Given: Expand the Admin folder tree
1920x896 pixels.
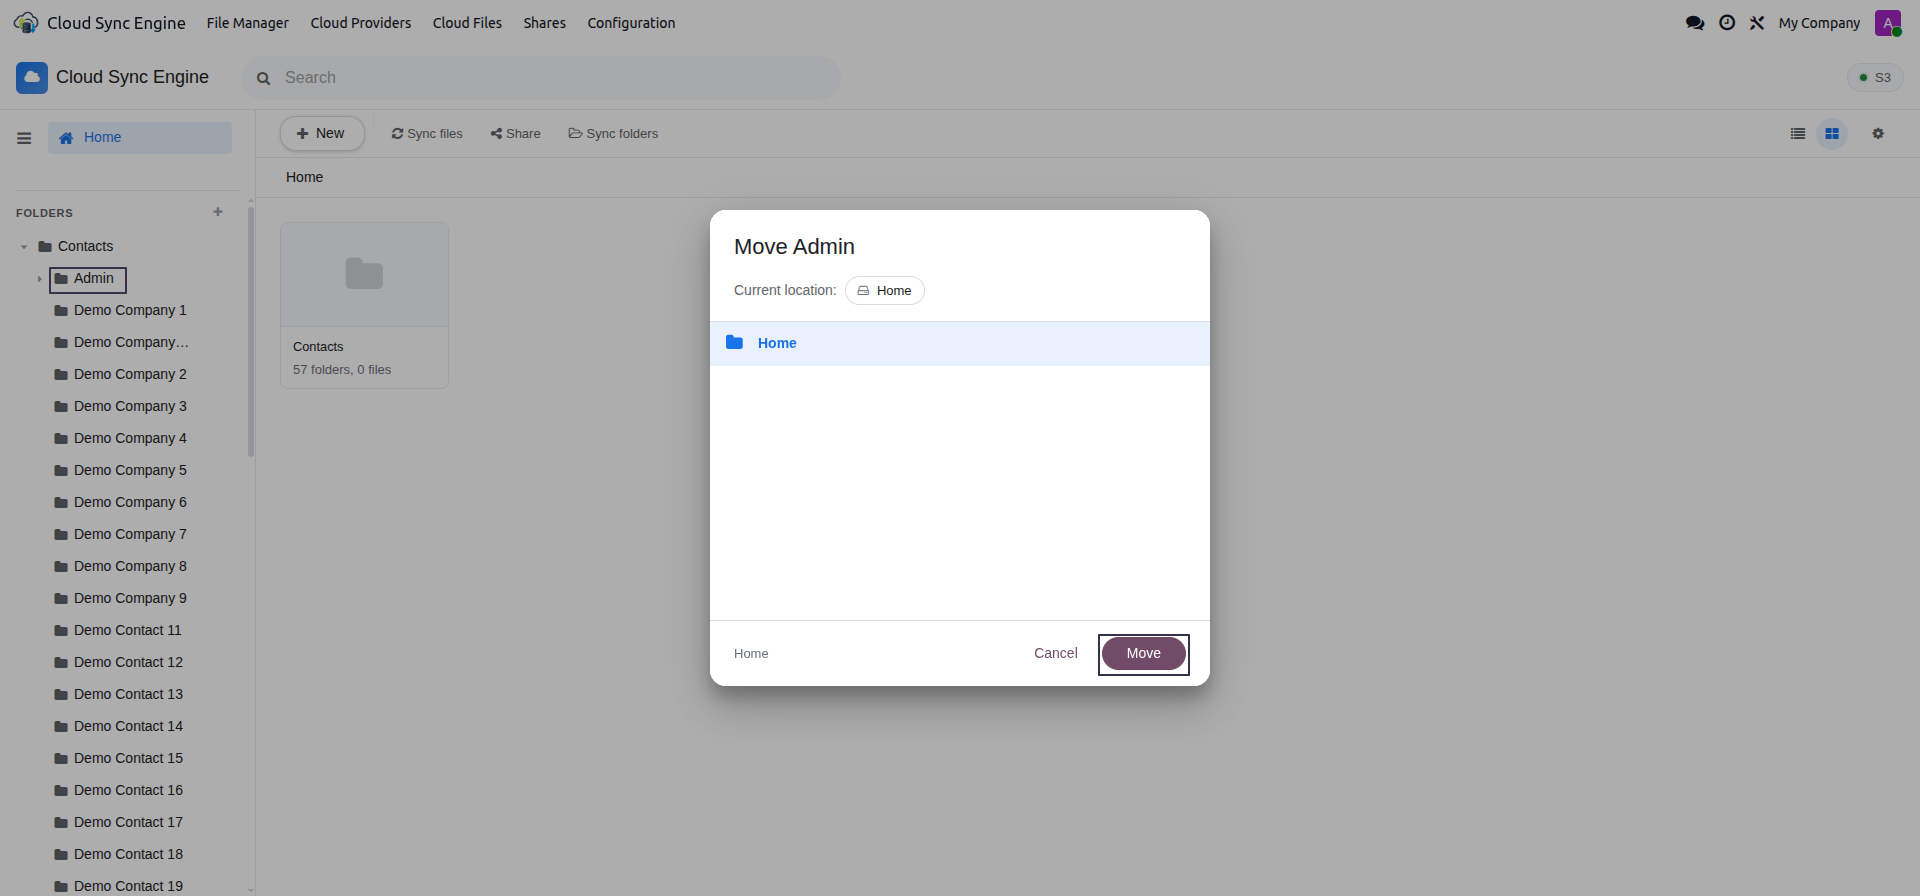Looking at the screenshot, I should point(39,279).
